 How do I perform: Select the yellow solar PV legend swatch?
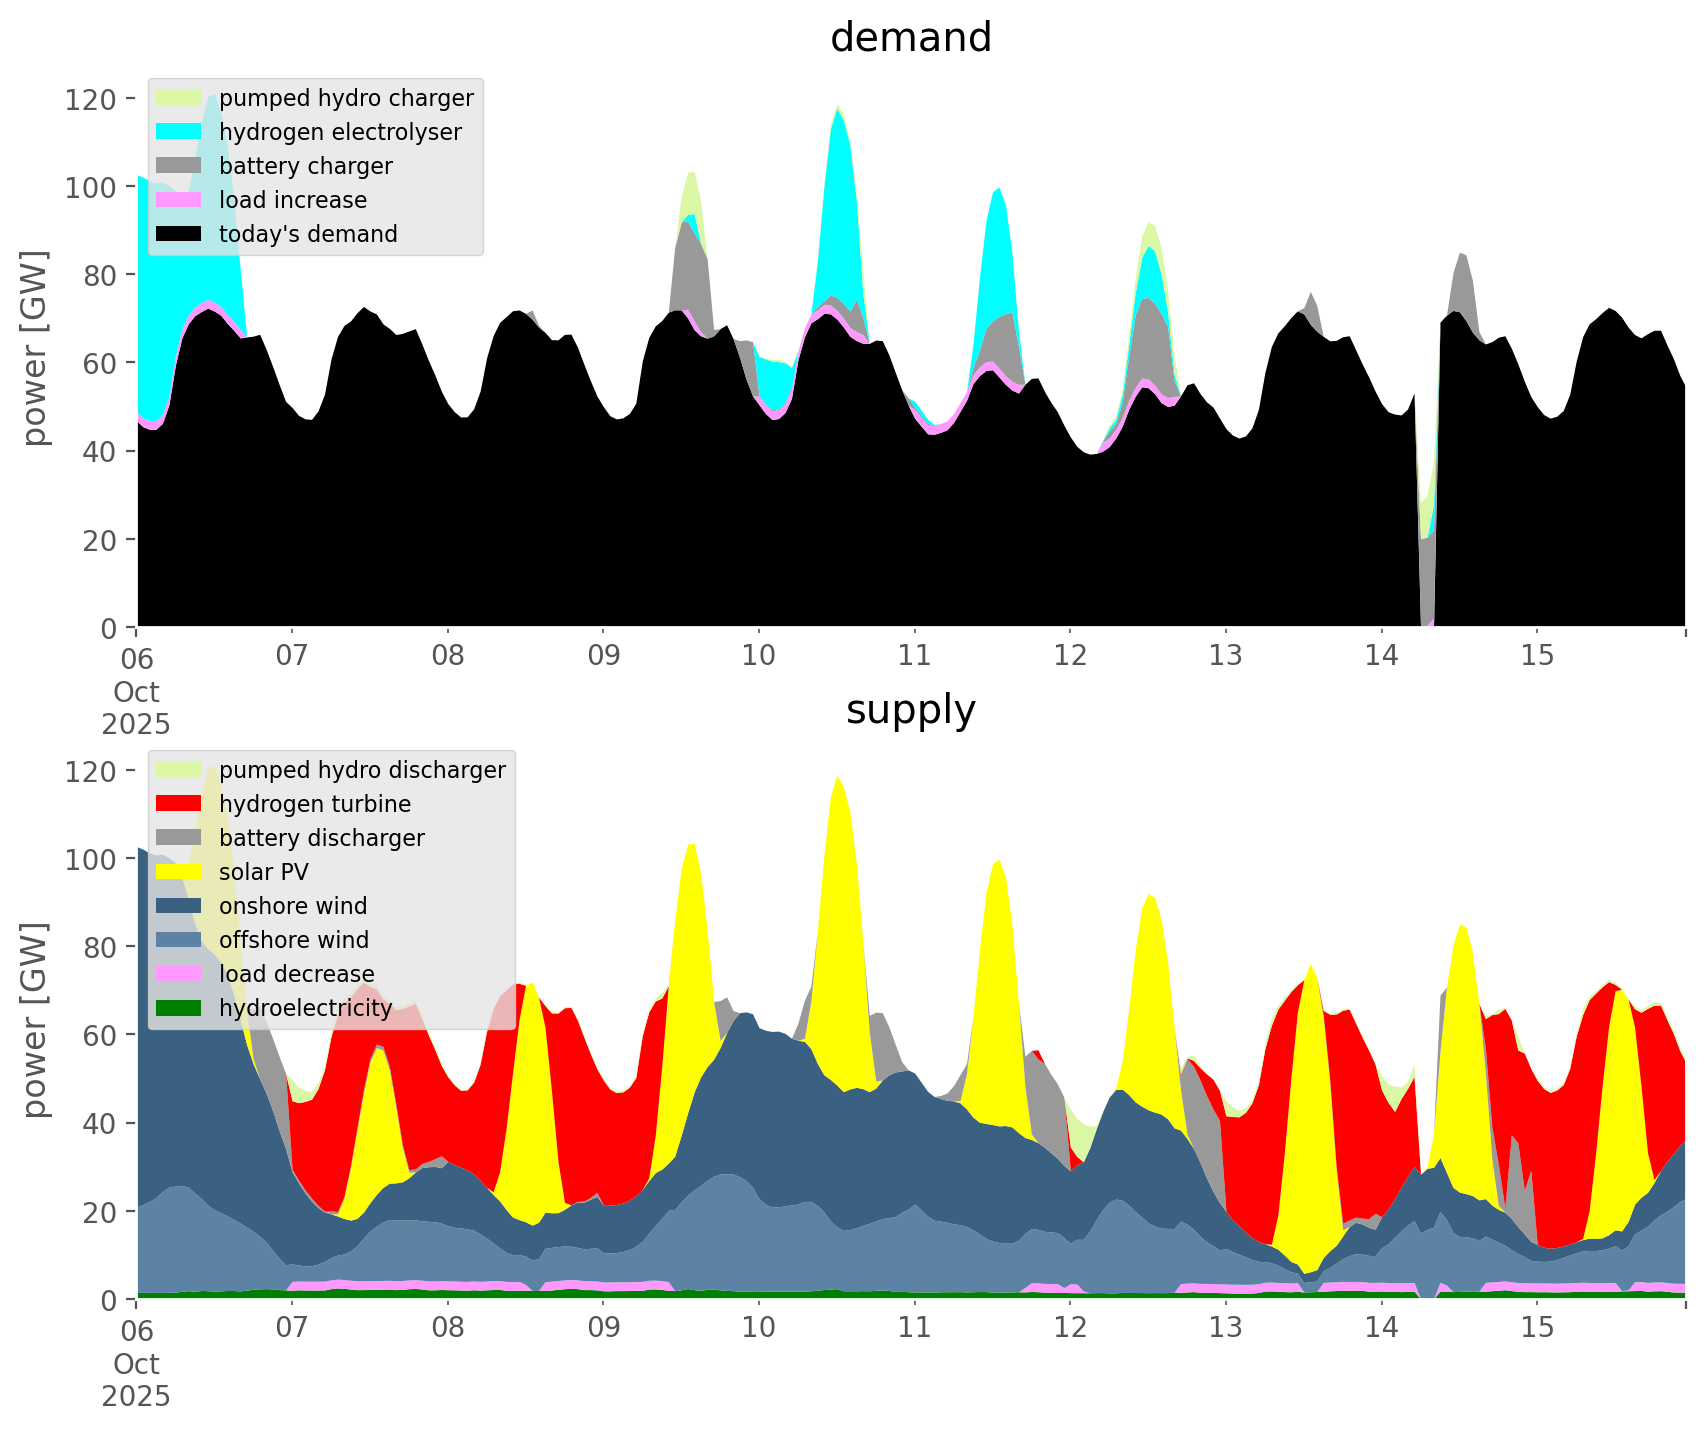pyautogui.click(x=179, y=872)
